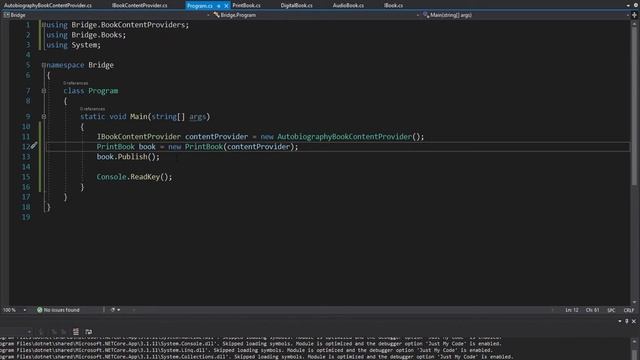Open the Bridge project scope dropdown
The width and height of the screenshot is (640, 360).
106,15
